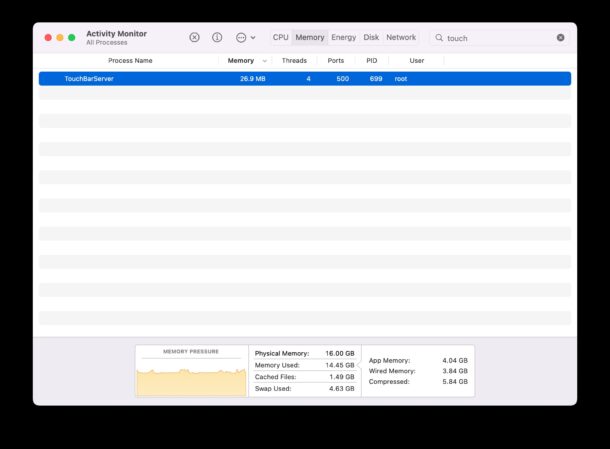The height and width of the screenshot is (449, 610).
Task: Click the green fullscreen window button
Action: tap(72, 37)
